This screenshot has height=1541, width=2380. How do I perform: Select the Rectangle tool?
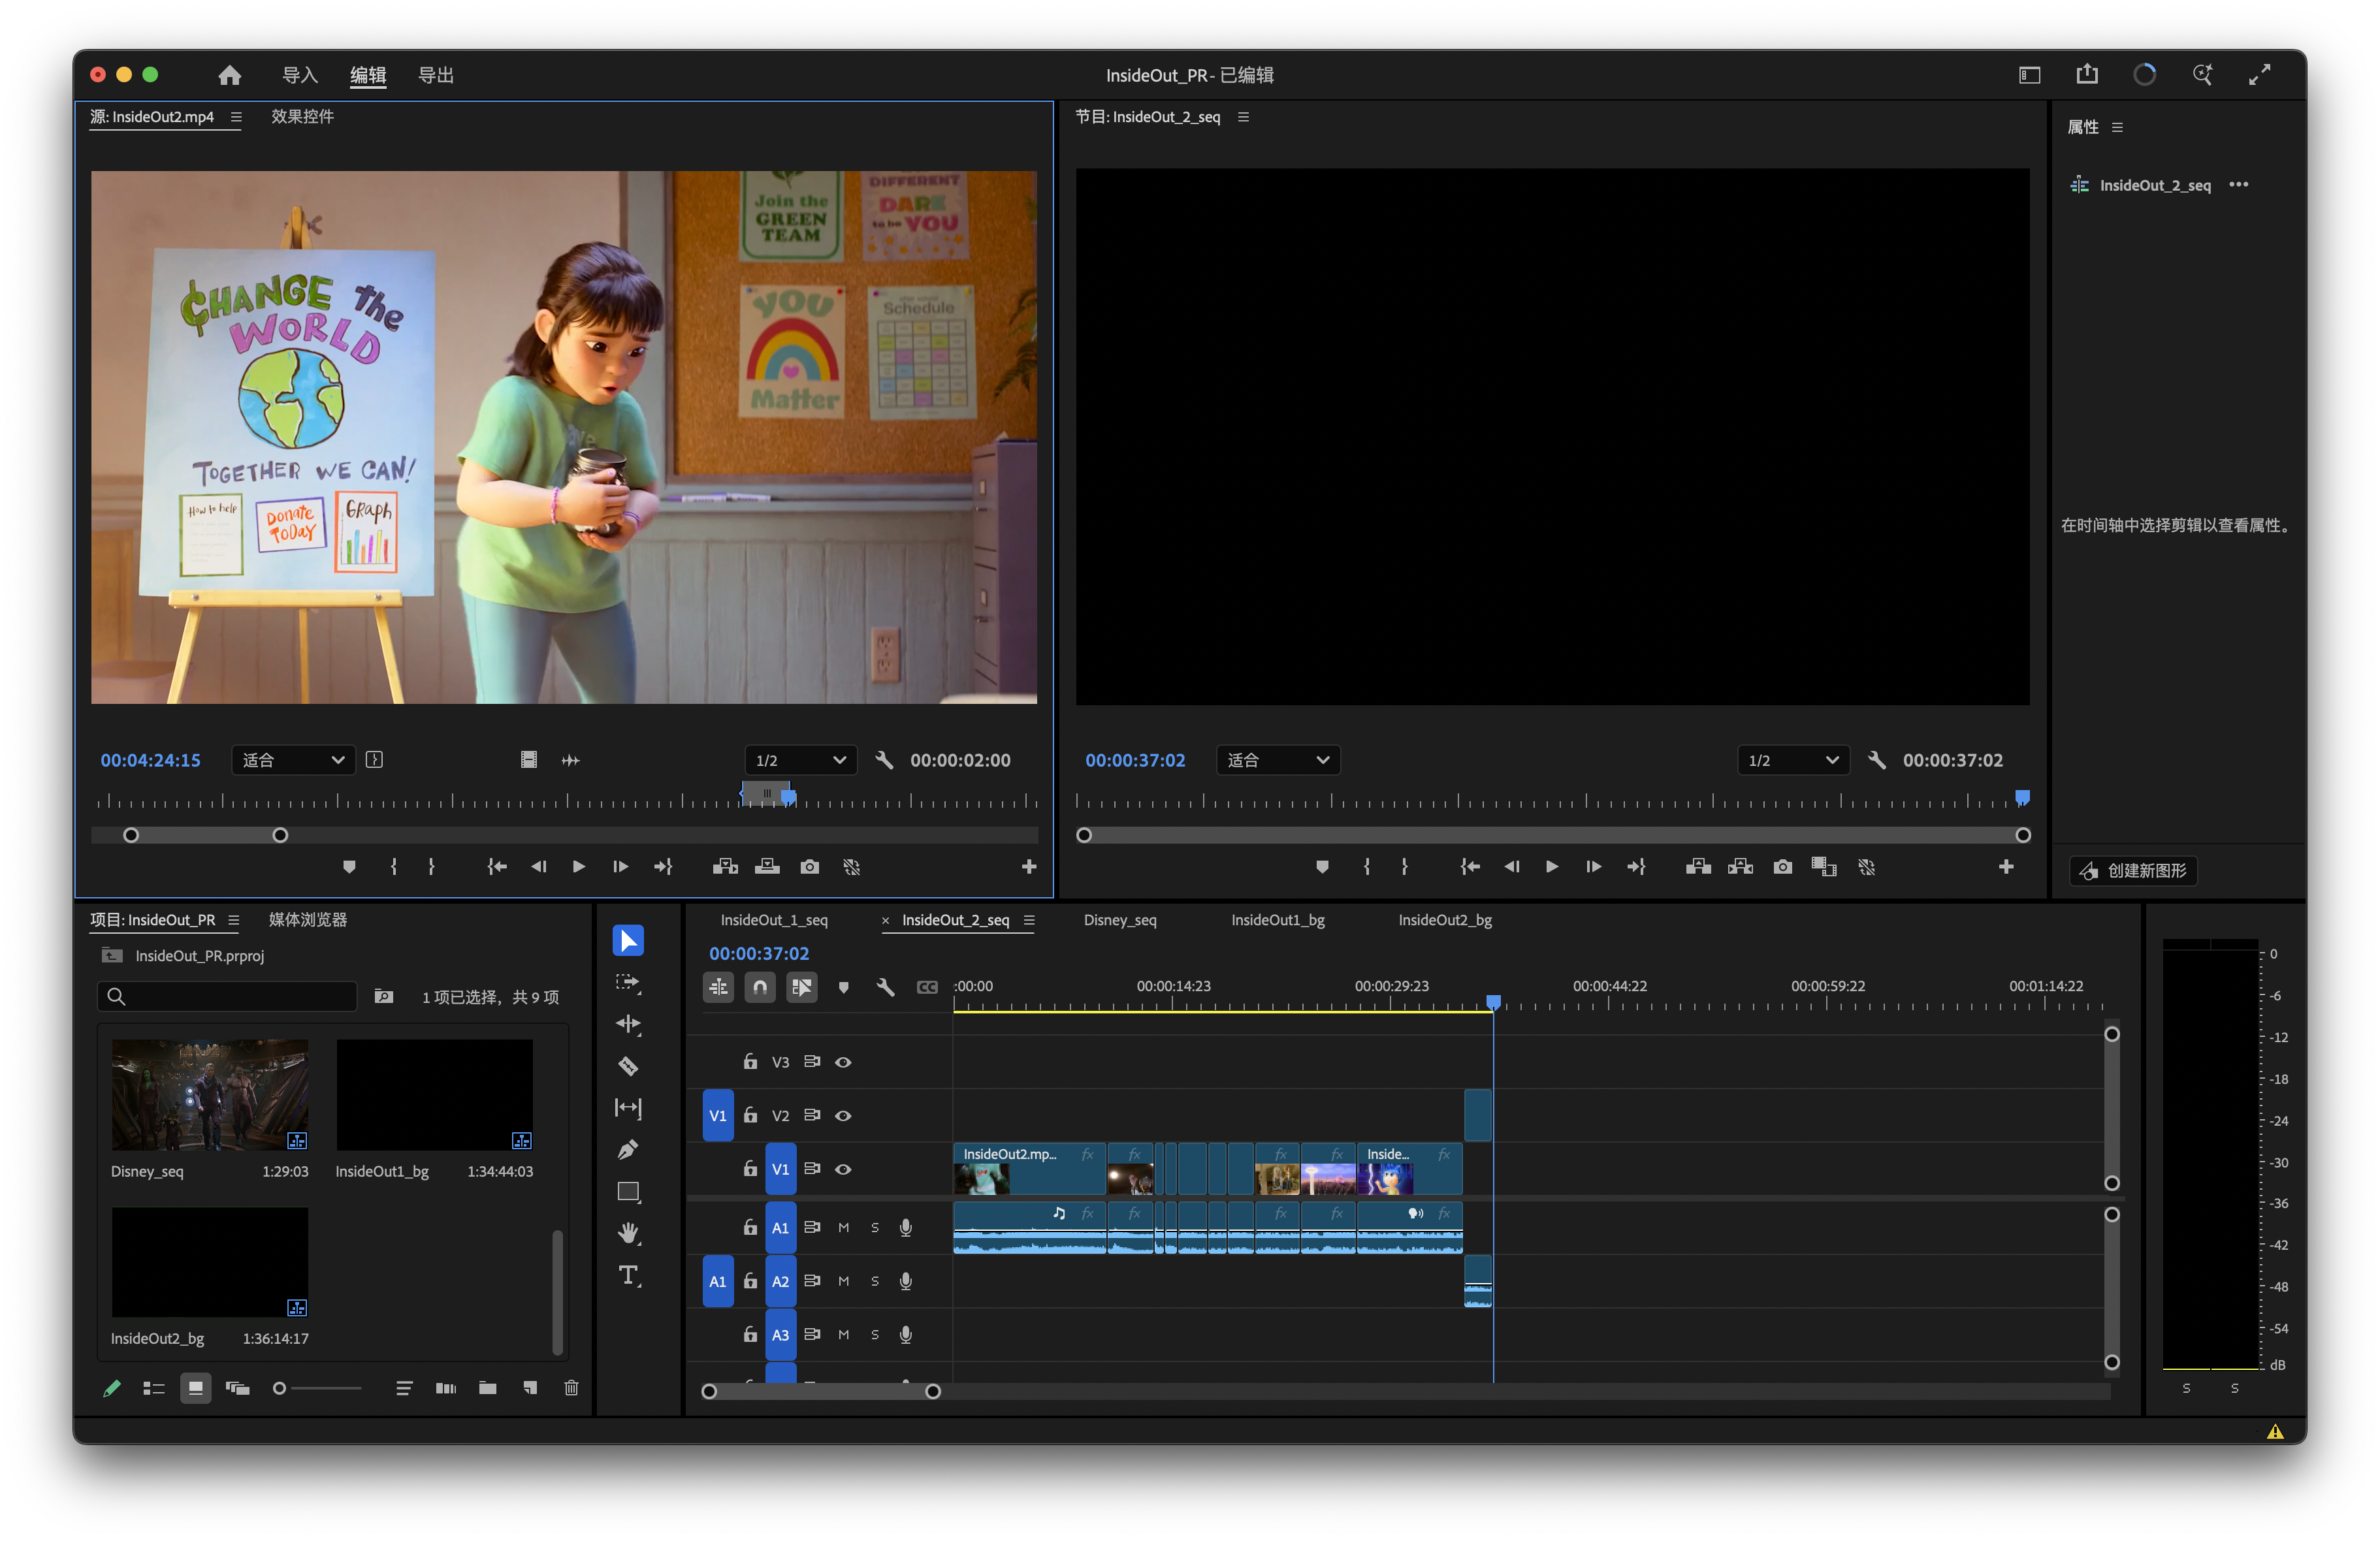click(628, 1192)
